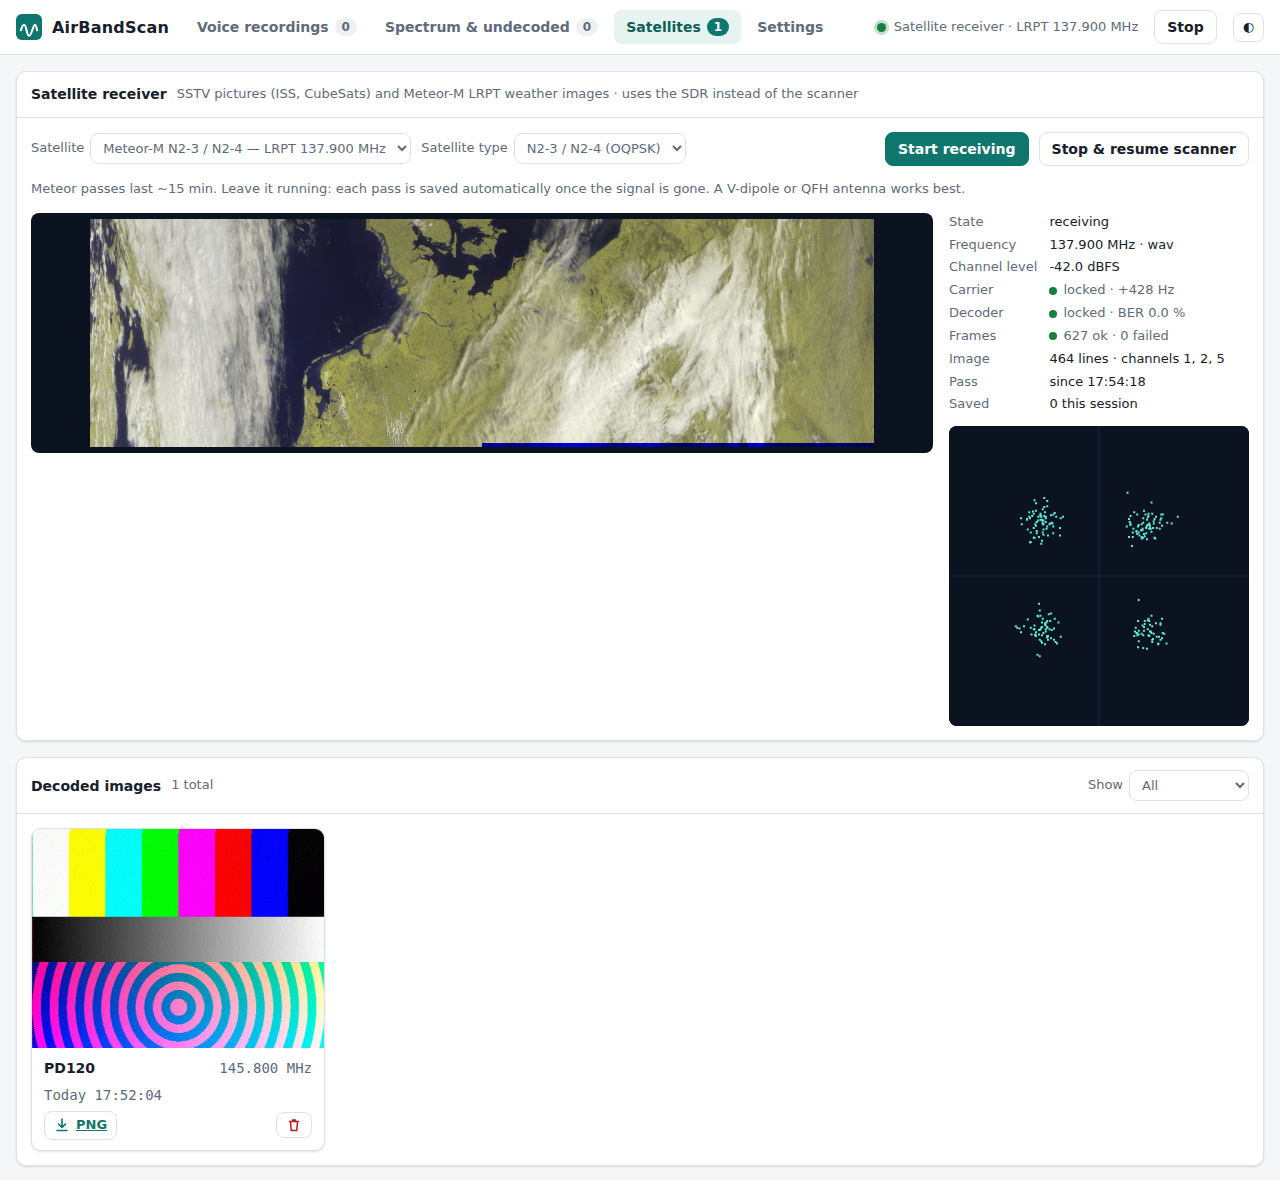Delete the PD120 image with trash icon
Image resolution: width=1280 pixels, height=1180 pixels.
[x=294, y=1125]
